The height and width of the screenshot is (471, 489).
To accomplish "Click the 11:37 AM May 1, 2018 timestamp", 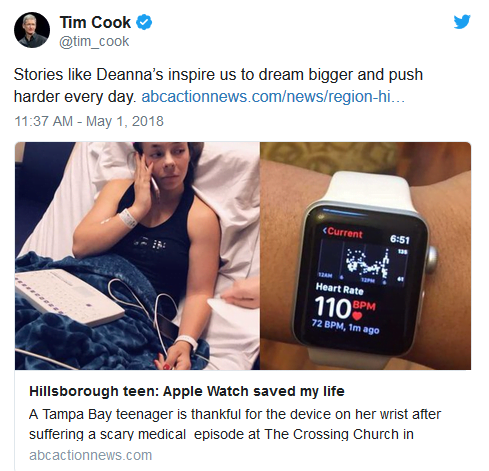I will [x=89, y=121].
